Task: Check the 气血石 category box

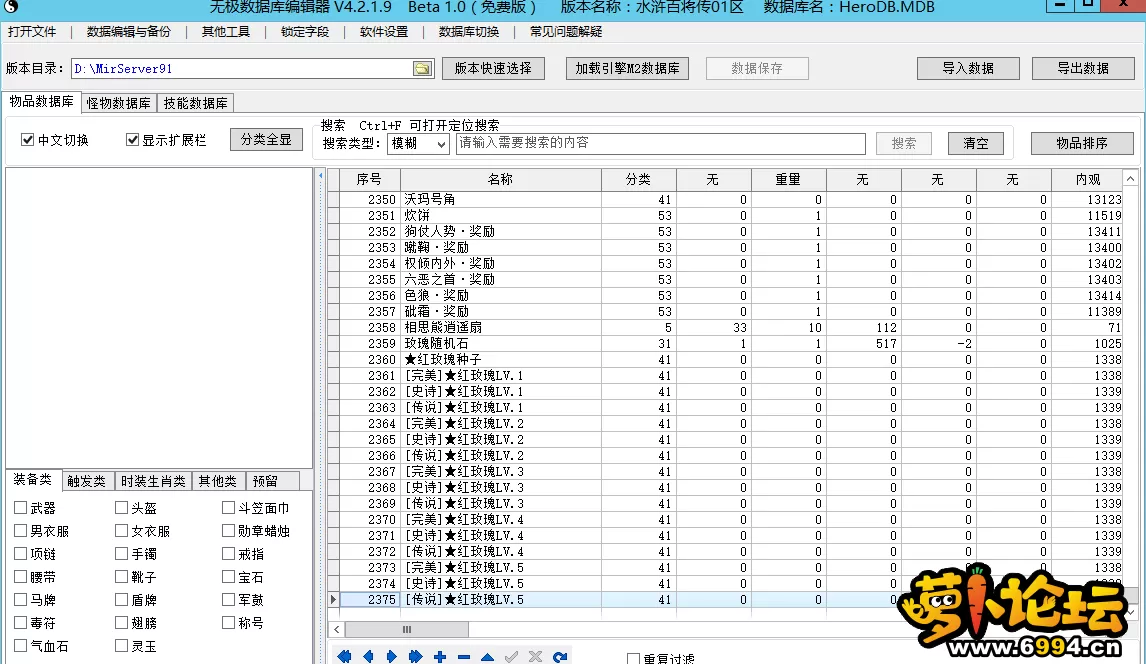Action: (x=20, y=645)
